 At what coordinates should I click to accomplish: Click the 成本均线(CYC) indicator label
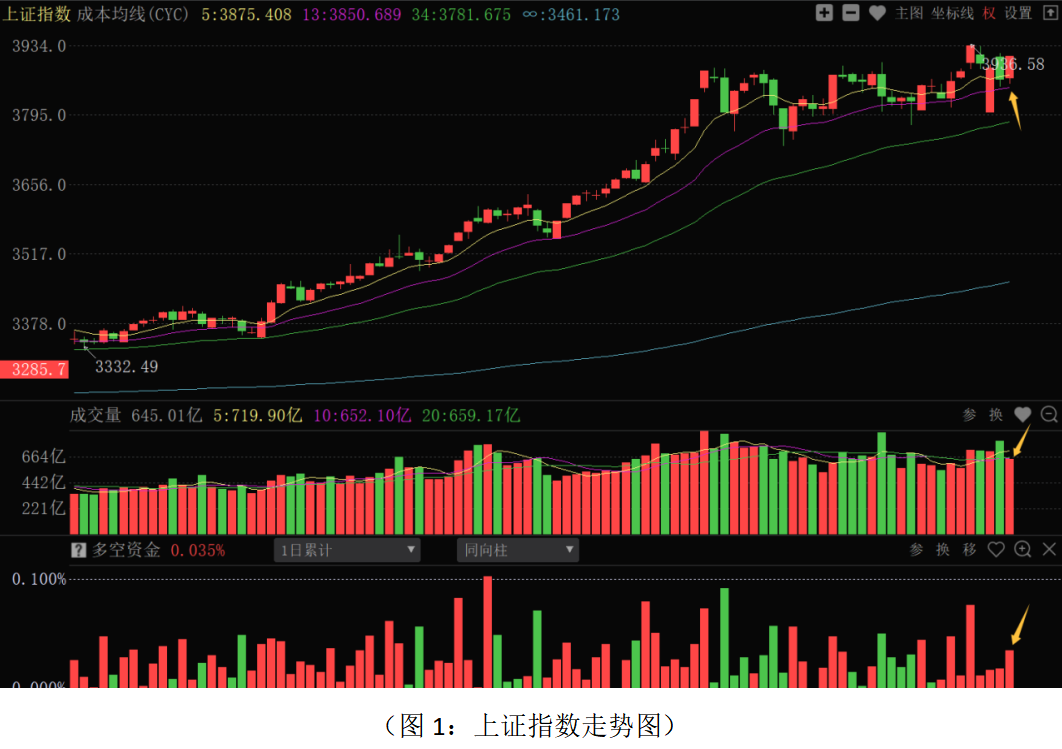click(x=132, y=15)
